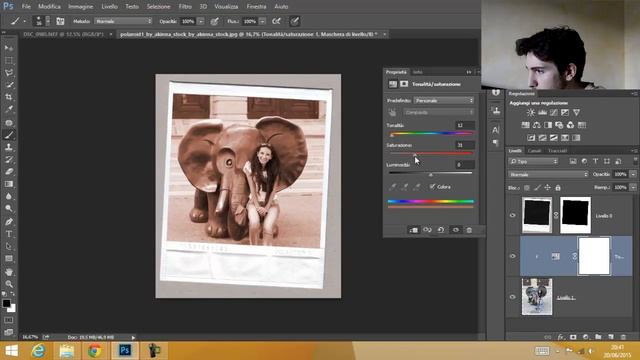Open Internet Explorer from taskbar
Screen dimensions: 640x360
pyautogui.click(x=38, y=351)
